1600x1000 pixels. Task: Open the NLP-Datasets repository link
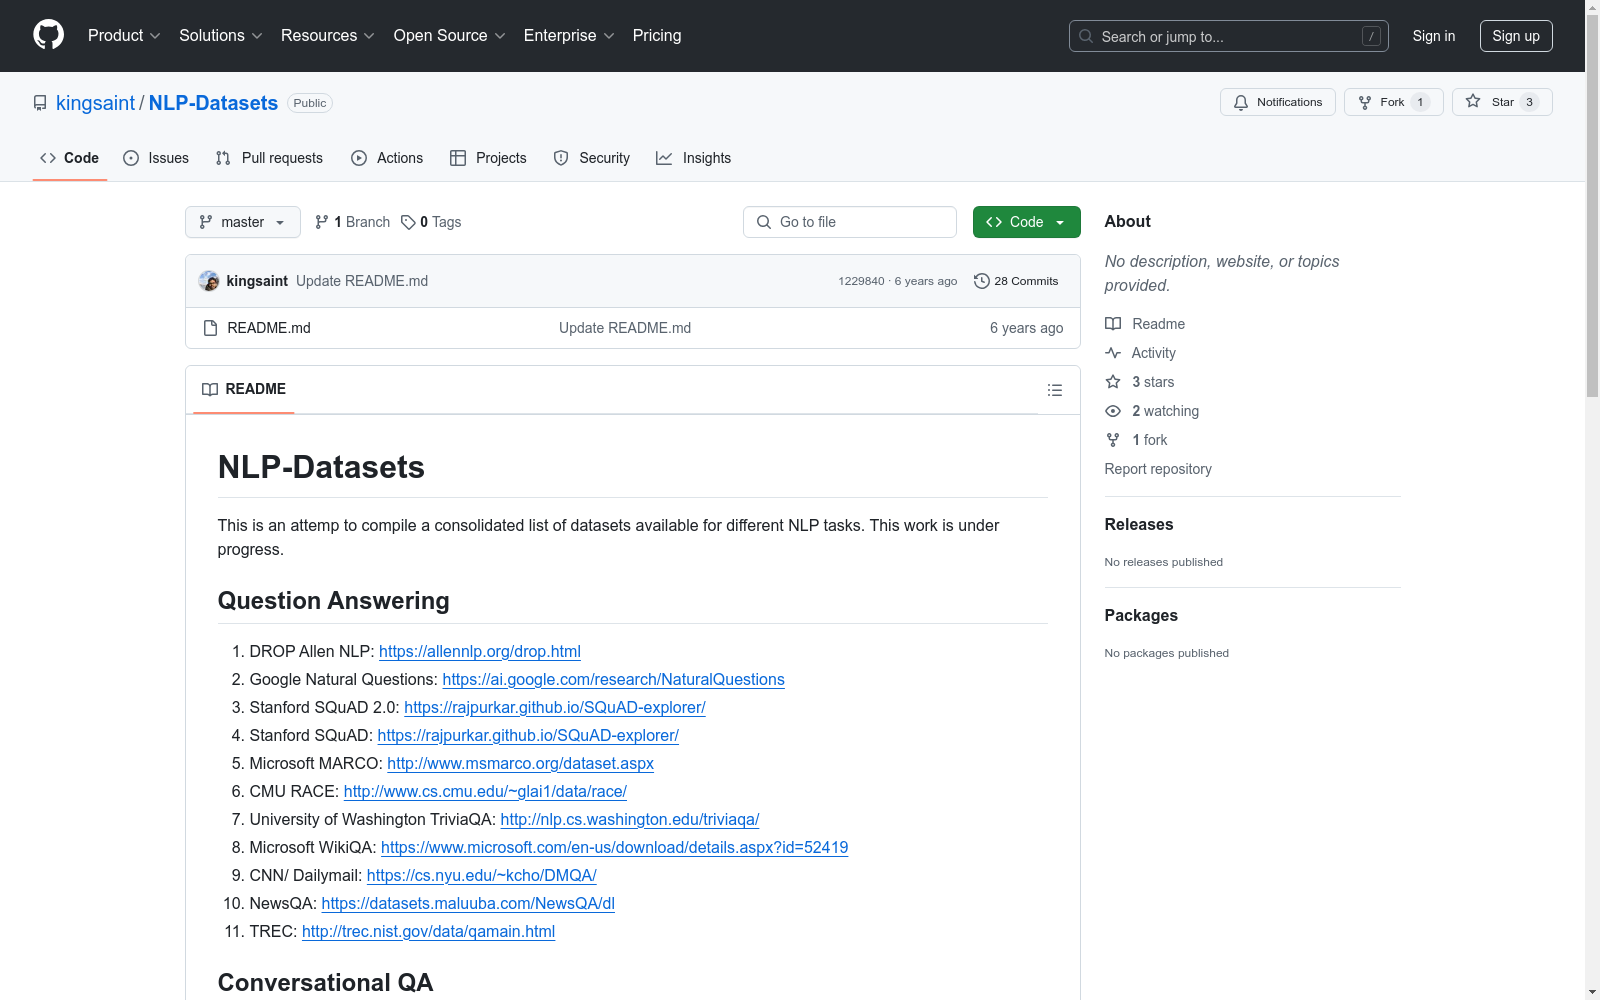tap(213, 103)
